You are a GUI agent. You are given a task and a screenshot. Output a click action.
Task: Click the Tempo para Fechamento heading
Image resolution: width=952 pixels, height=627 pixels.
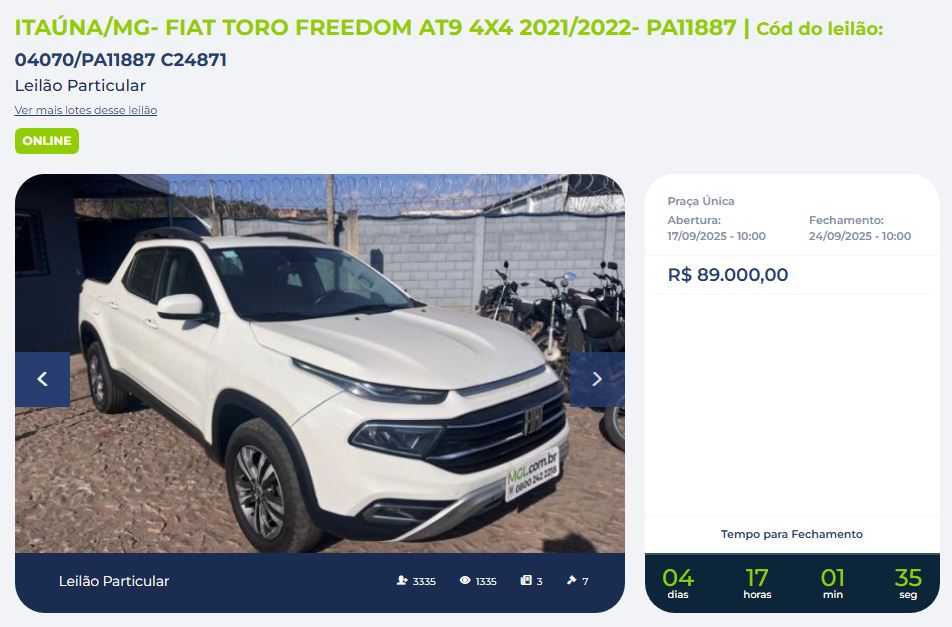[792, 534]
